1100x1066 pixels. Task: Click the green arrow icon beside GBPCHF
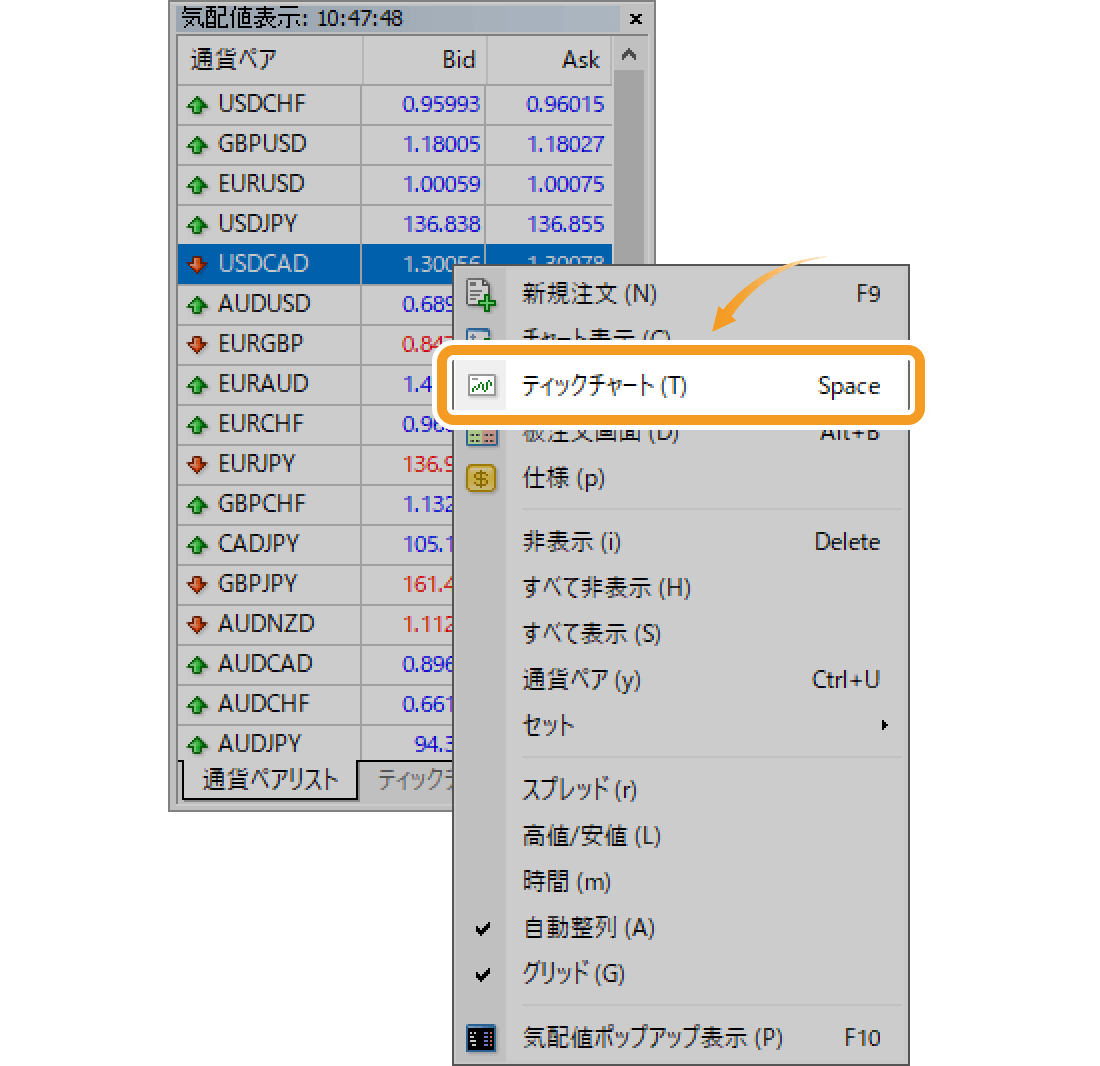tap(198, 505)
